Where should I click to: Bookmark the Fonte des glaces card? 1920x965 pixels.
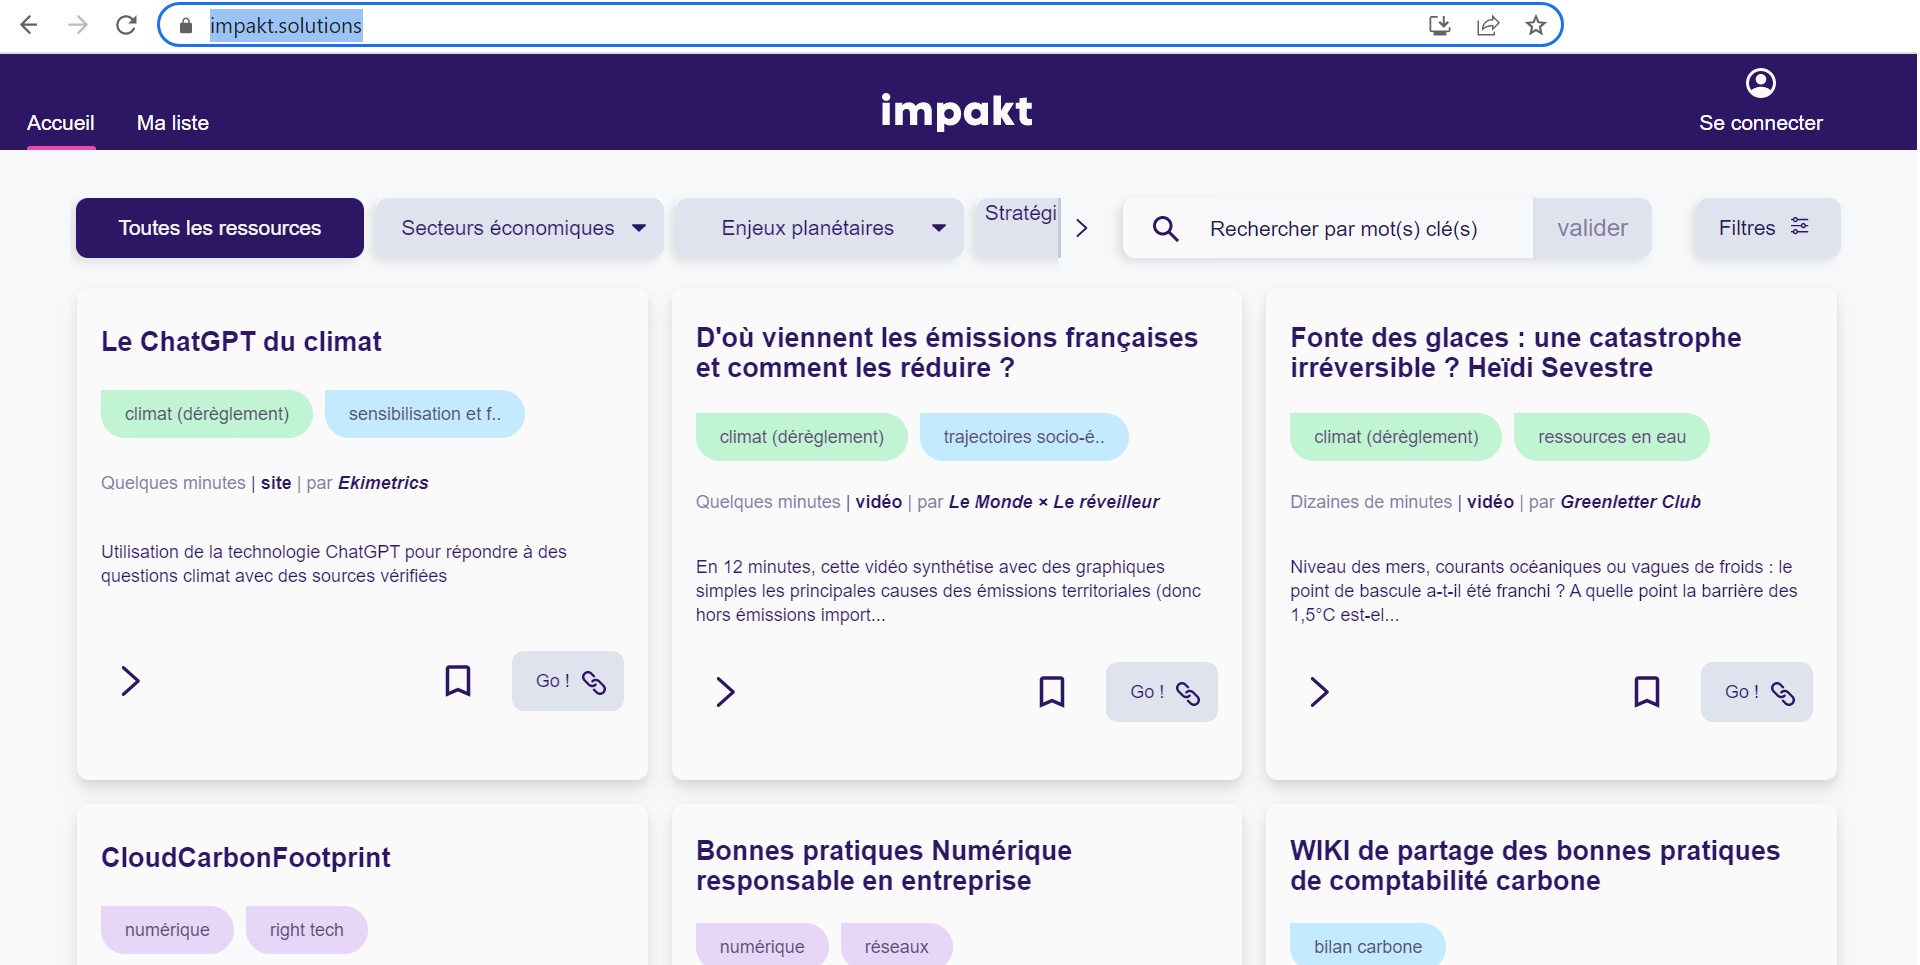tap(1647, 692)
